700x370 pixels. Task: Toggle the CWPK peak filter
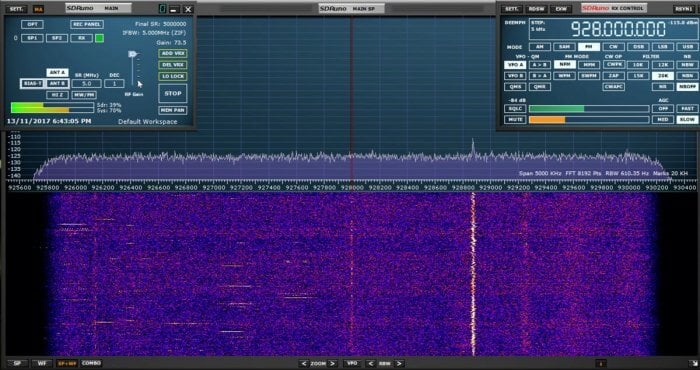tap(613, 65)
